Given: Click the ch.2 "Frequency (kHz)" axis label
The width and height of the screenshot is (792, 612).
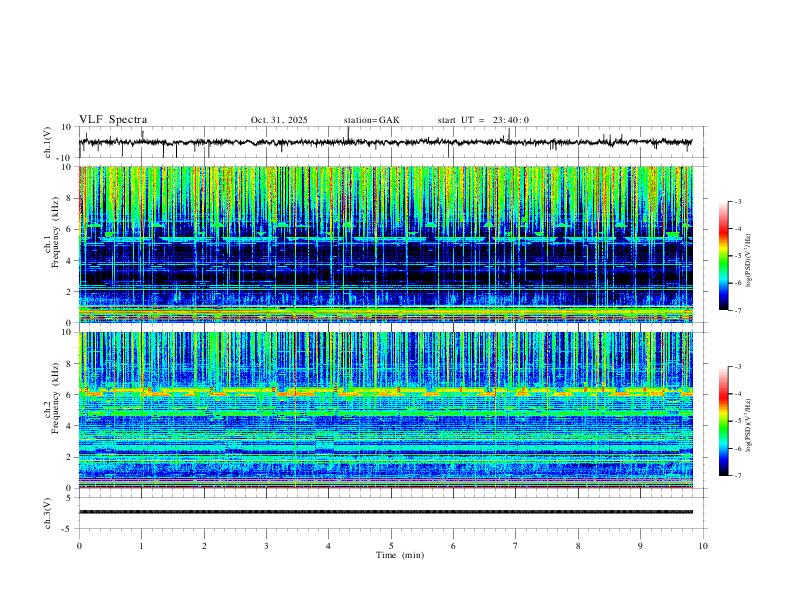Looking at the screenshot, I should coord(55,398).
